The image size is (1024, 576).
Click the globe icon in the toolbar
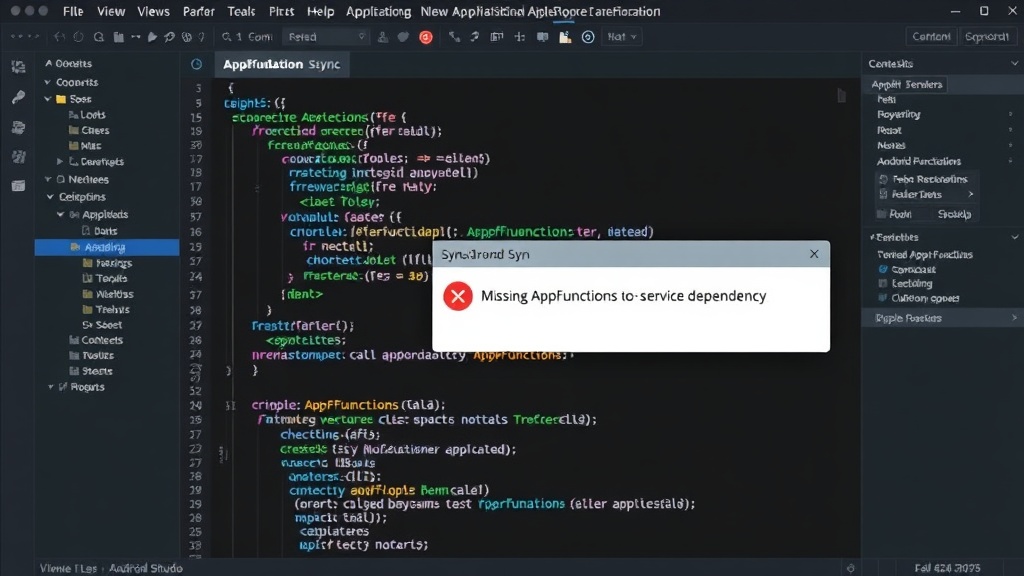[x=186, y=37]
